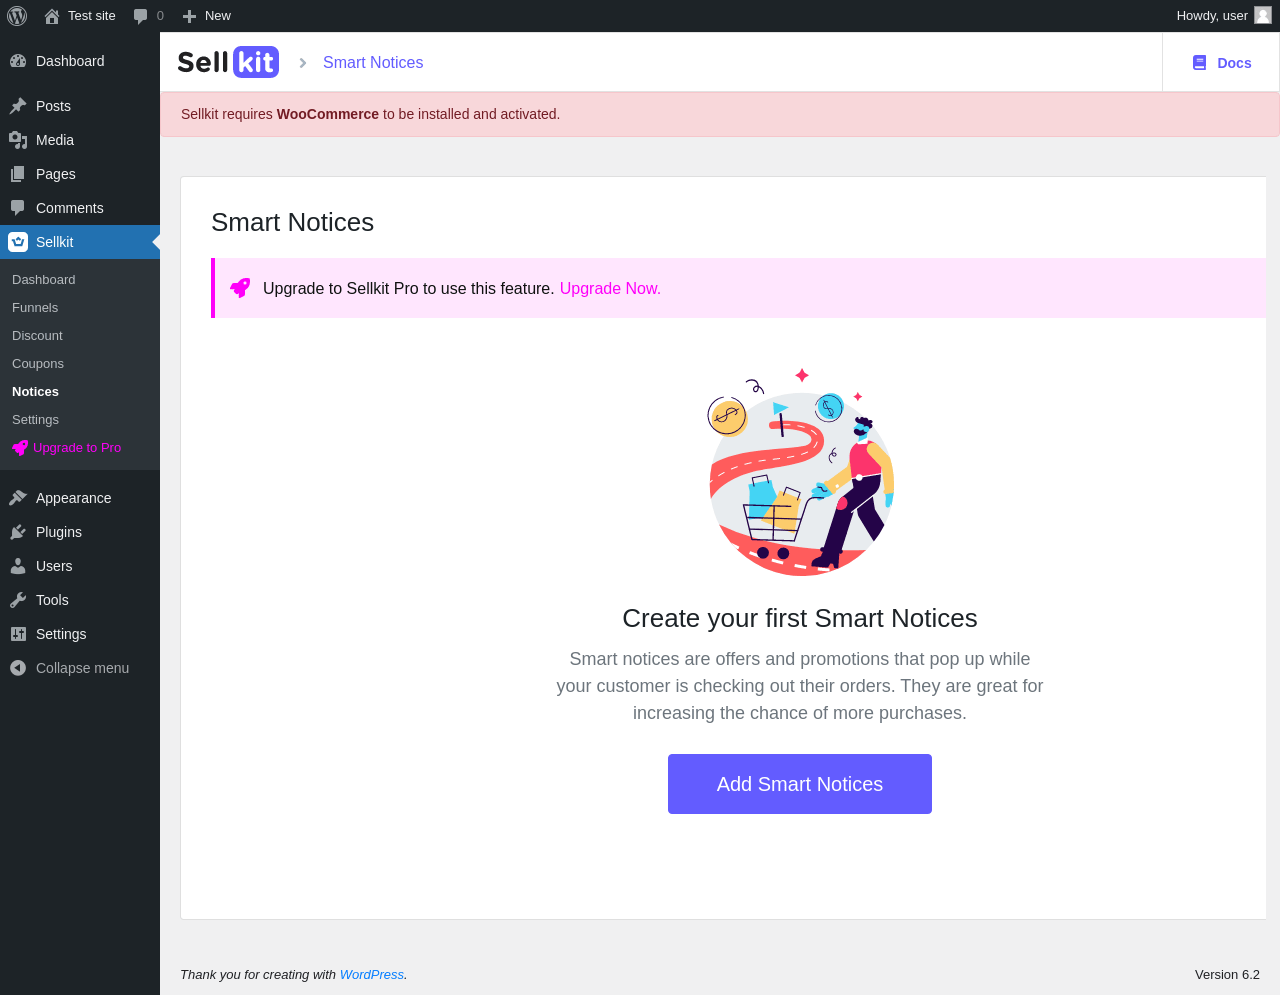Click the Smart Notices breadcrumb link
Viewport: 1280px width, 995px height.
[x=373, y=62]
